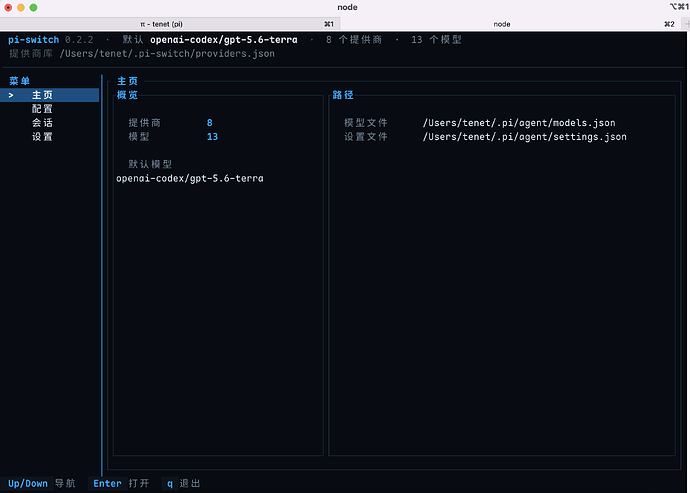
Task: Click the providers.json library path
Action: pyautogui.click(x=167, y=54)
